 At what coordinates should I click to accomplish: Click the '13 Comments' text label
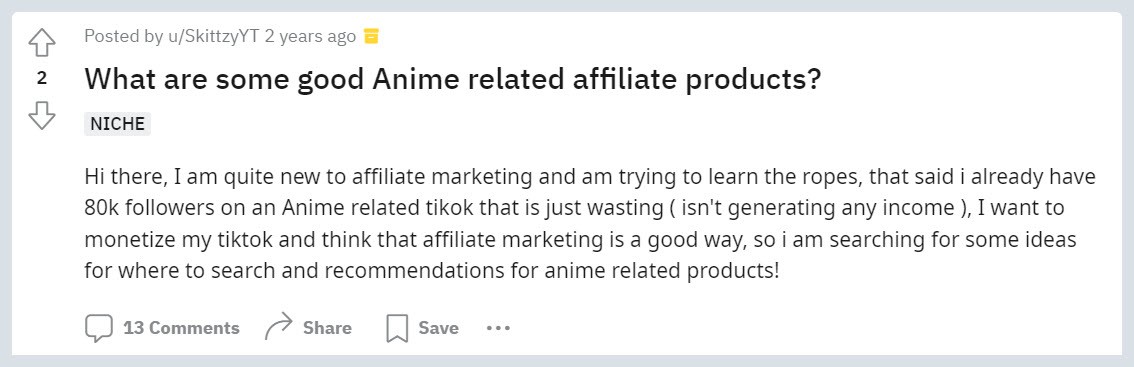(181, 328)
